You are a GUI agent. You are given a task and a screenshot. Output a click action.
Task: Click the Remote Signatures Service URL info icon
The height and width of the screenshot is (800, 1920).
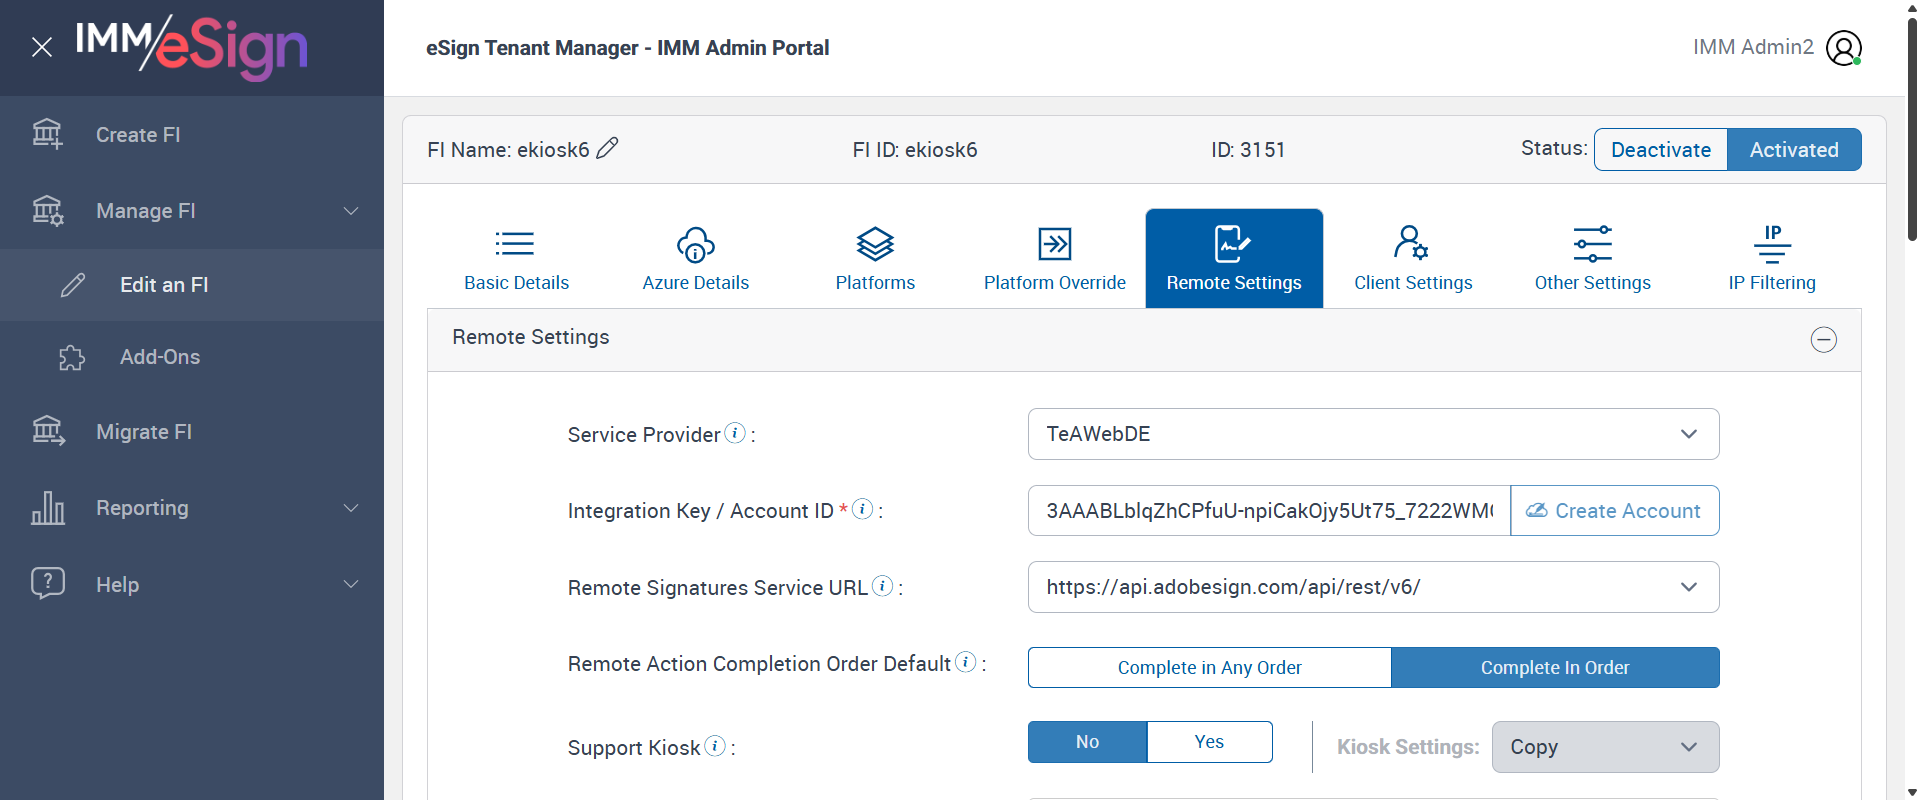[882, 586]
